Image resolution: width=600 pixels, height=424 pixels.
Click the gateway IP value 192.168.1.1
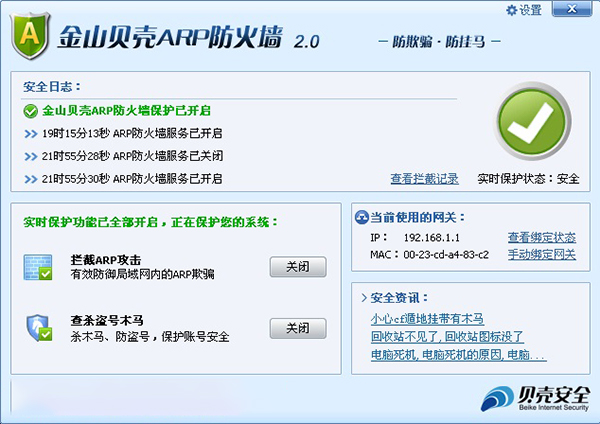point(432,238)
